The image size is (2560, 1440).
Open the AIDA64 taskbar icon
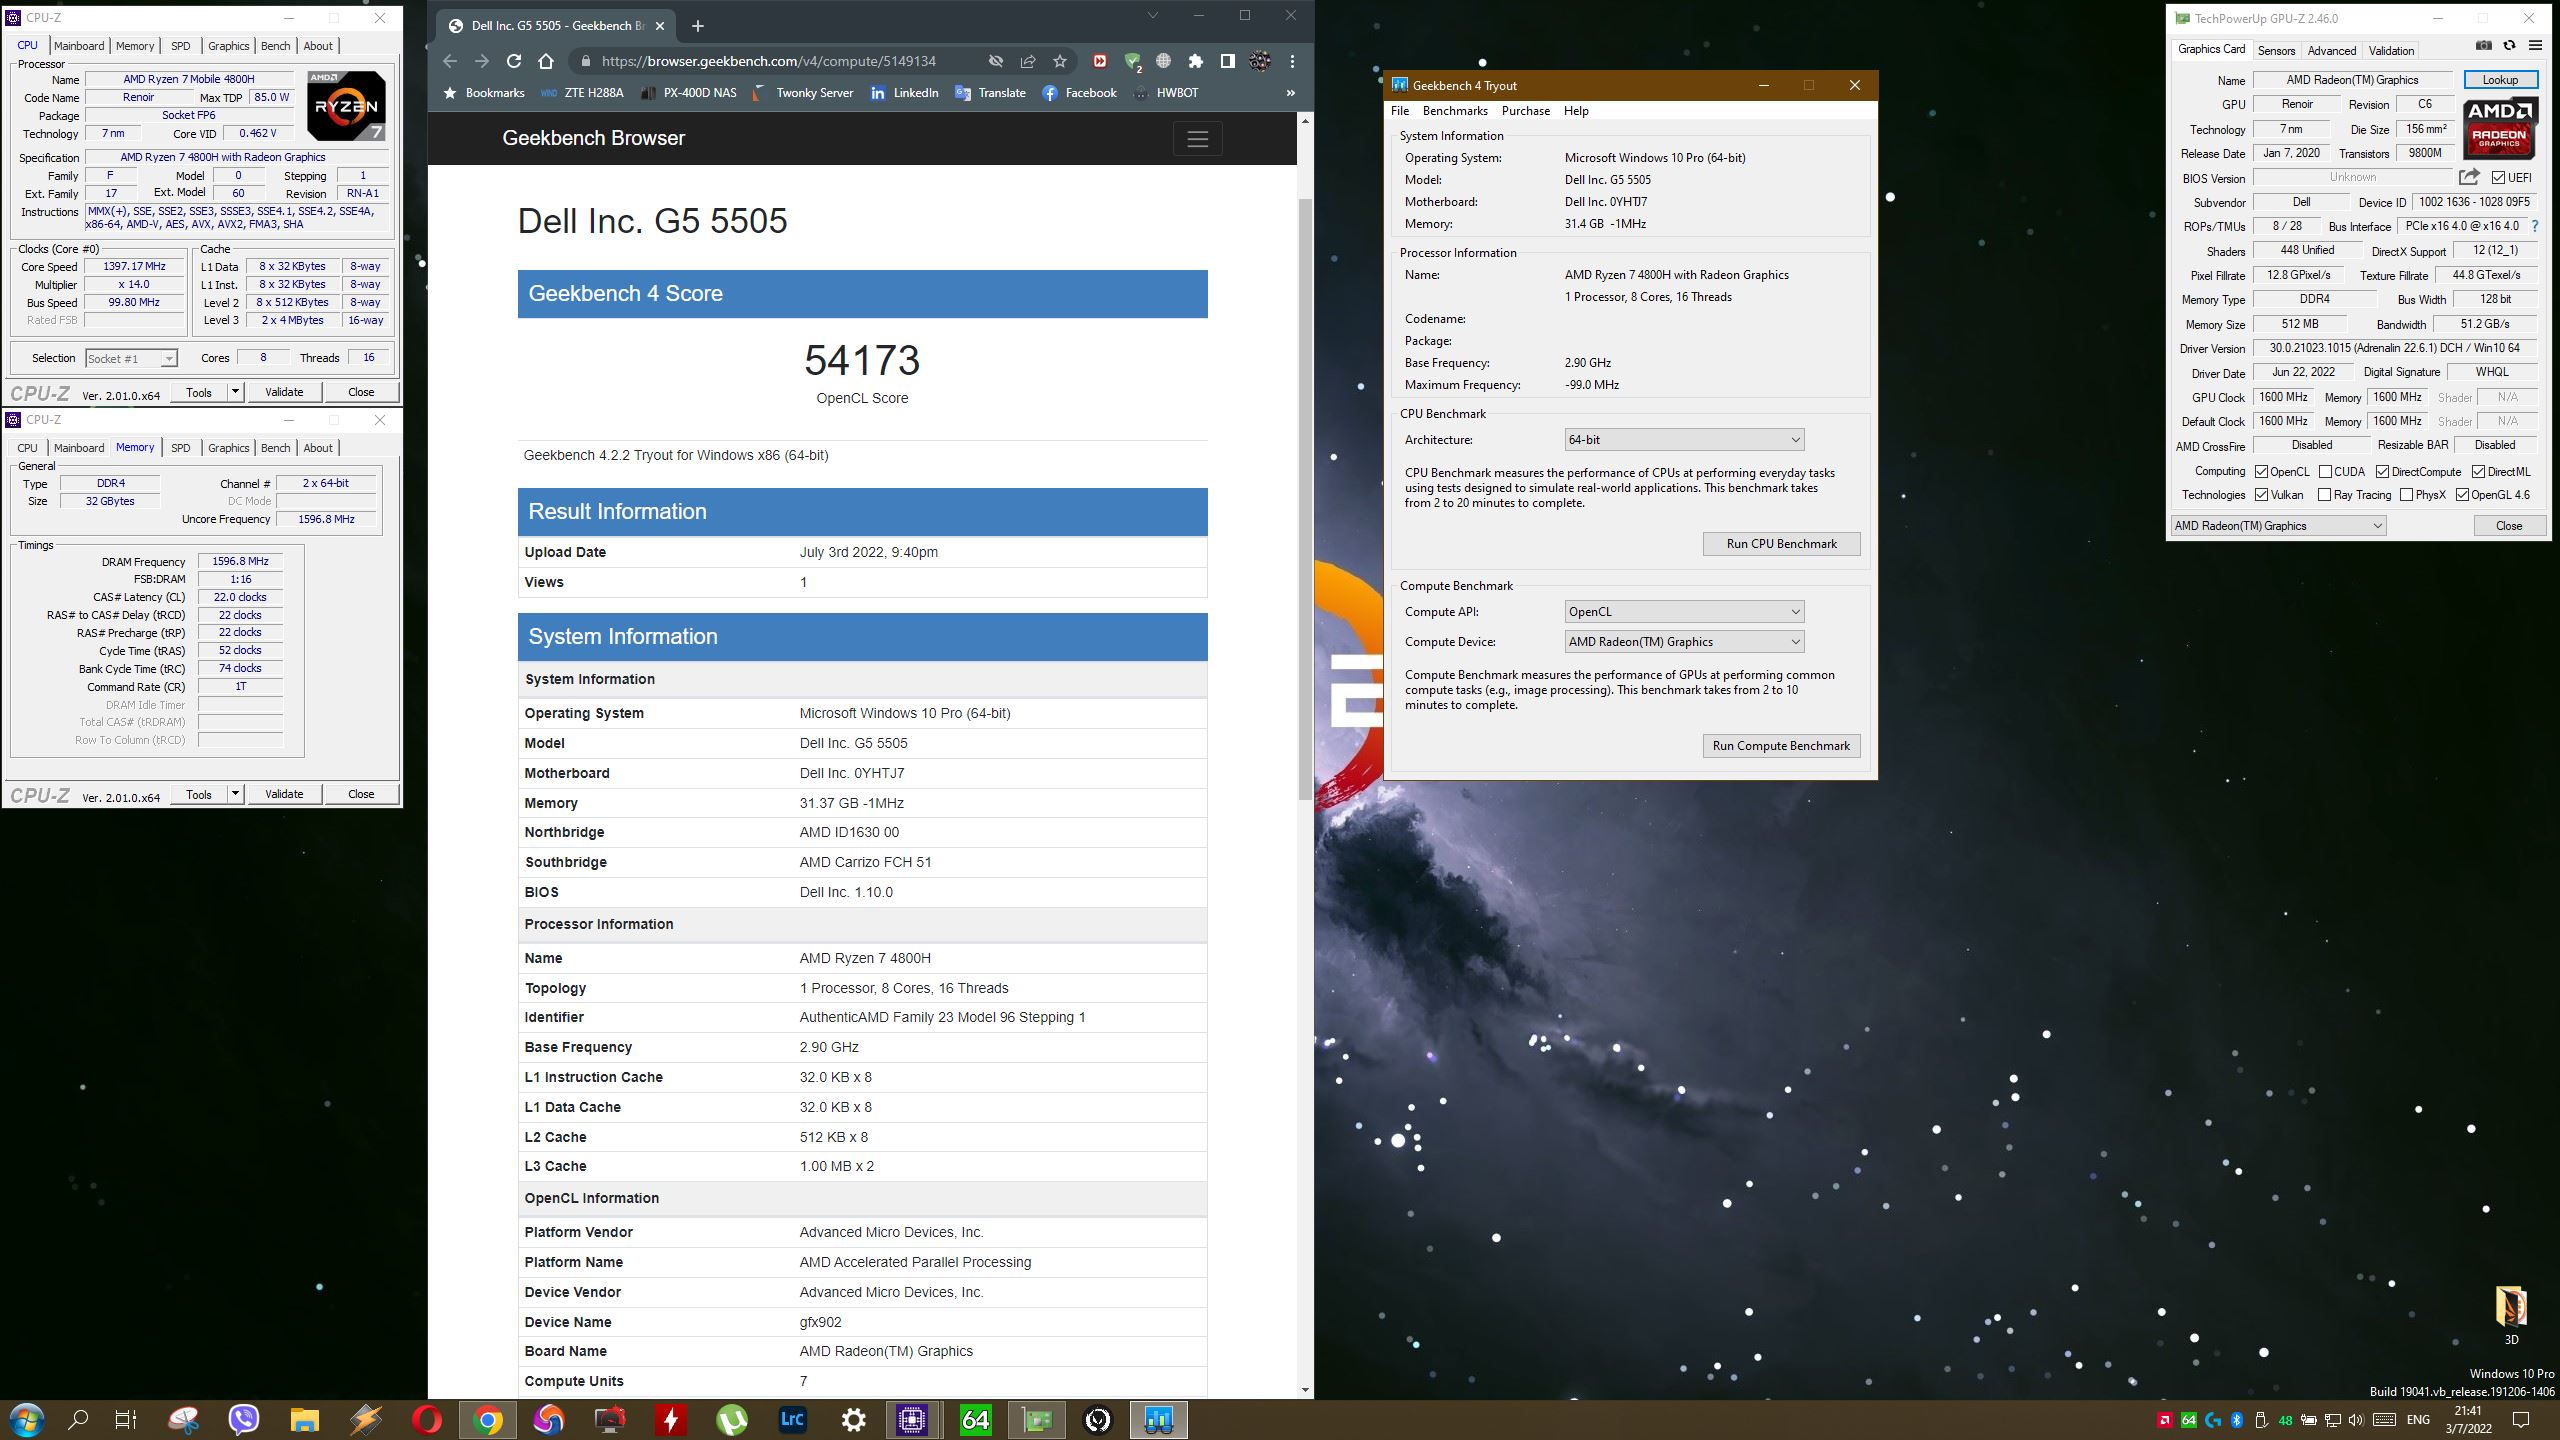coord(975,1420)
